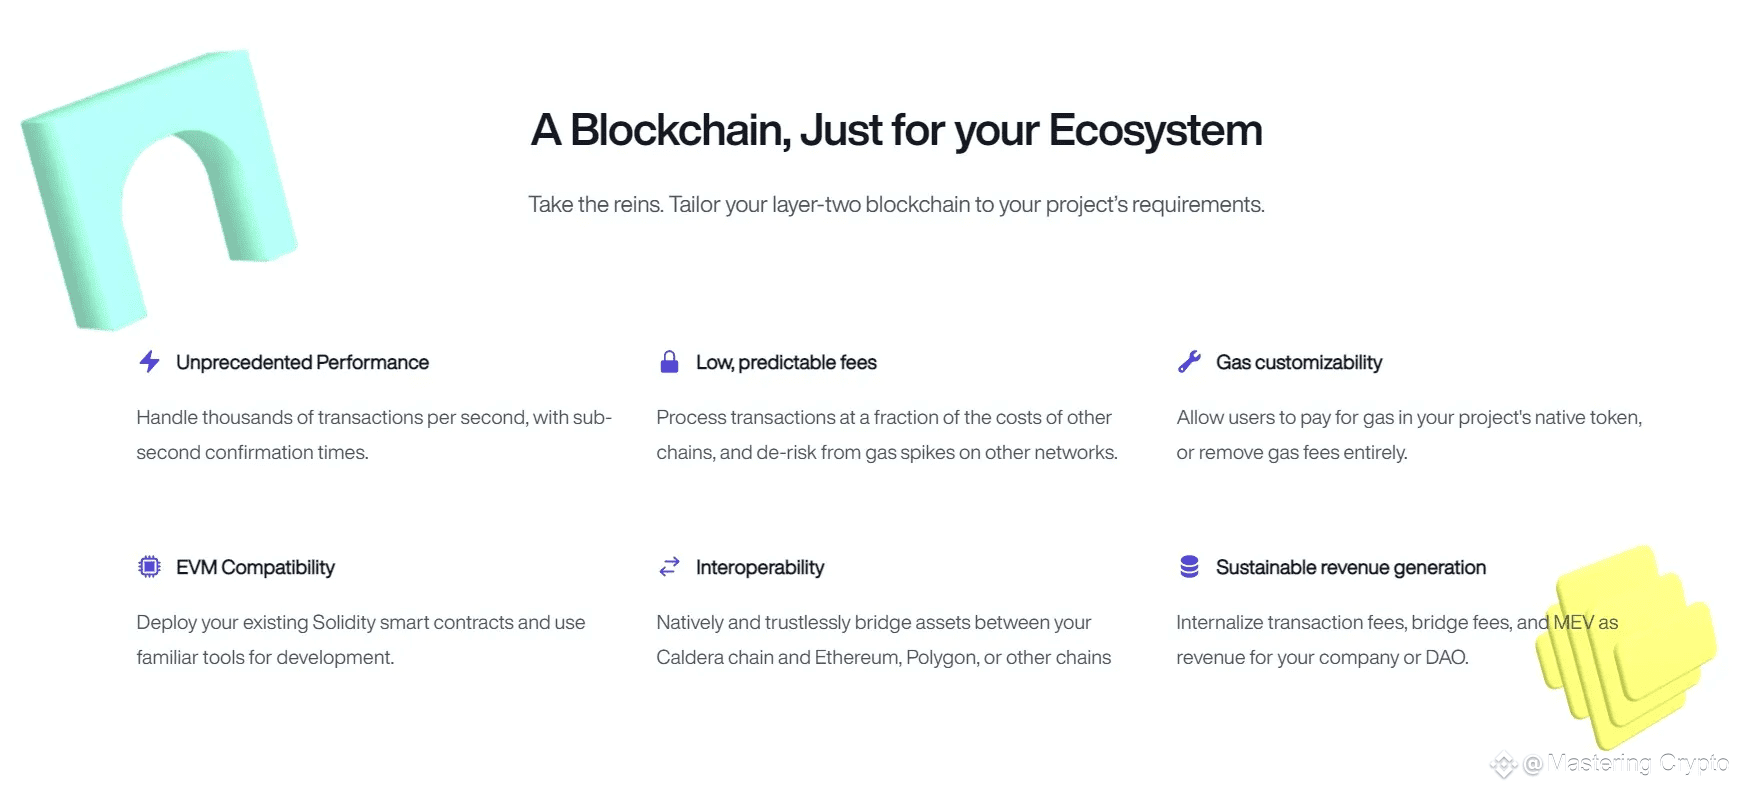Image resolution: width=1737 pixels, height=790 pixels.
Task: Click the lightning bolt performance icon
Action: [x=149, y=362]
